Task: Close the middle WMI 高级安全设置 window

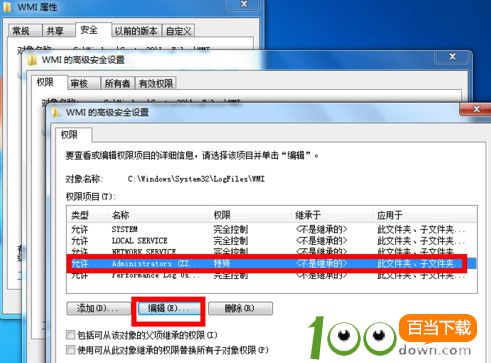Action: coord(452,57)
